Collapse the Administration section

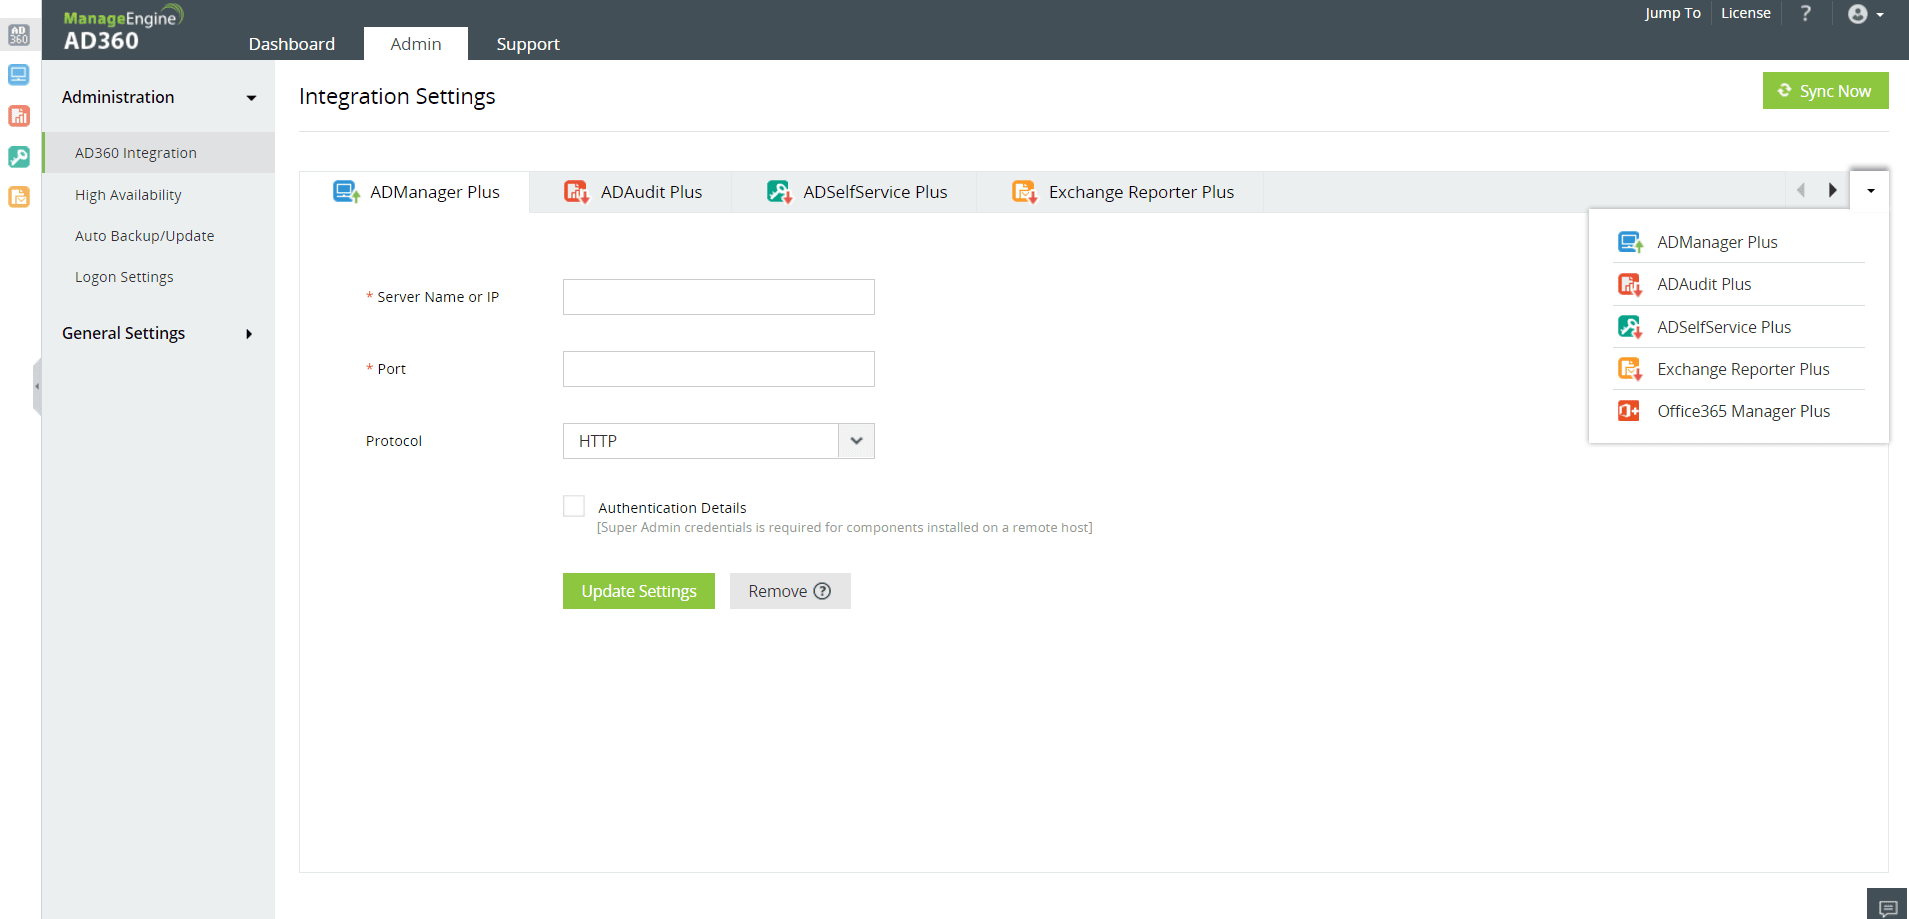click(251, 97)
